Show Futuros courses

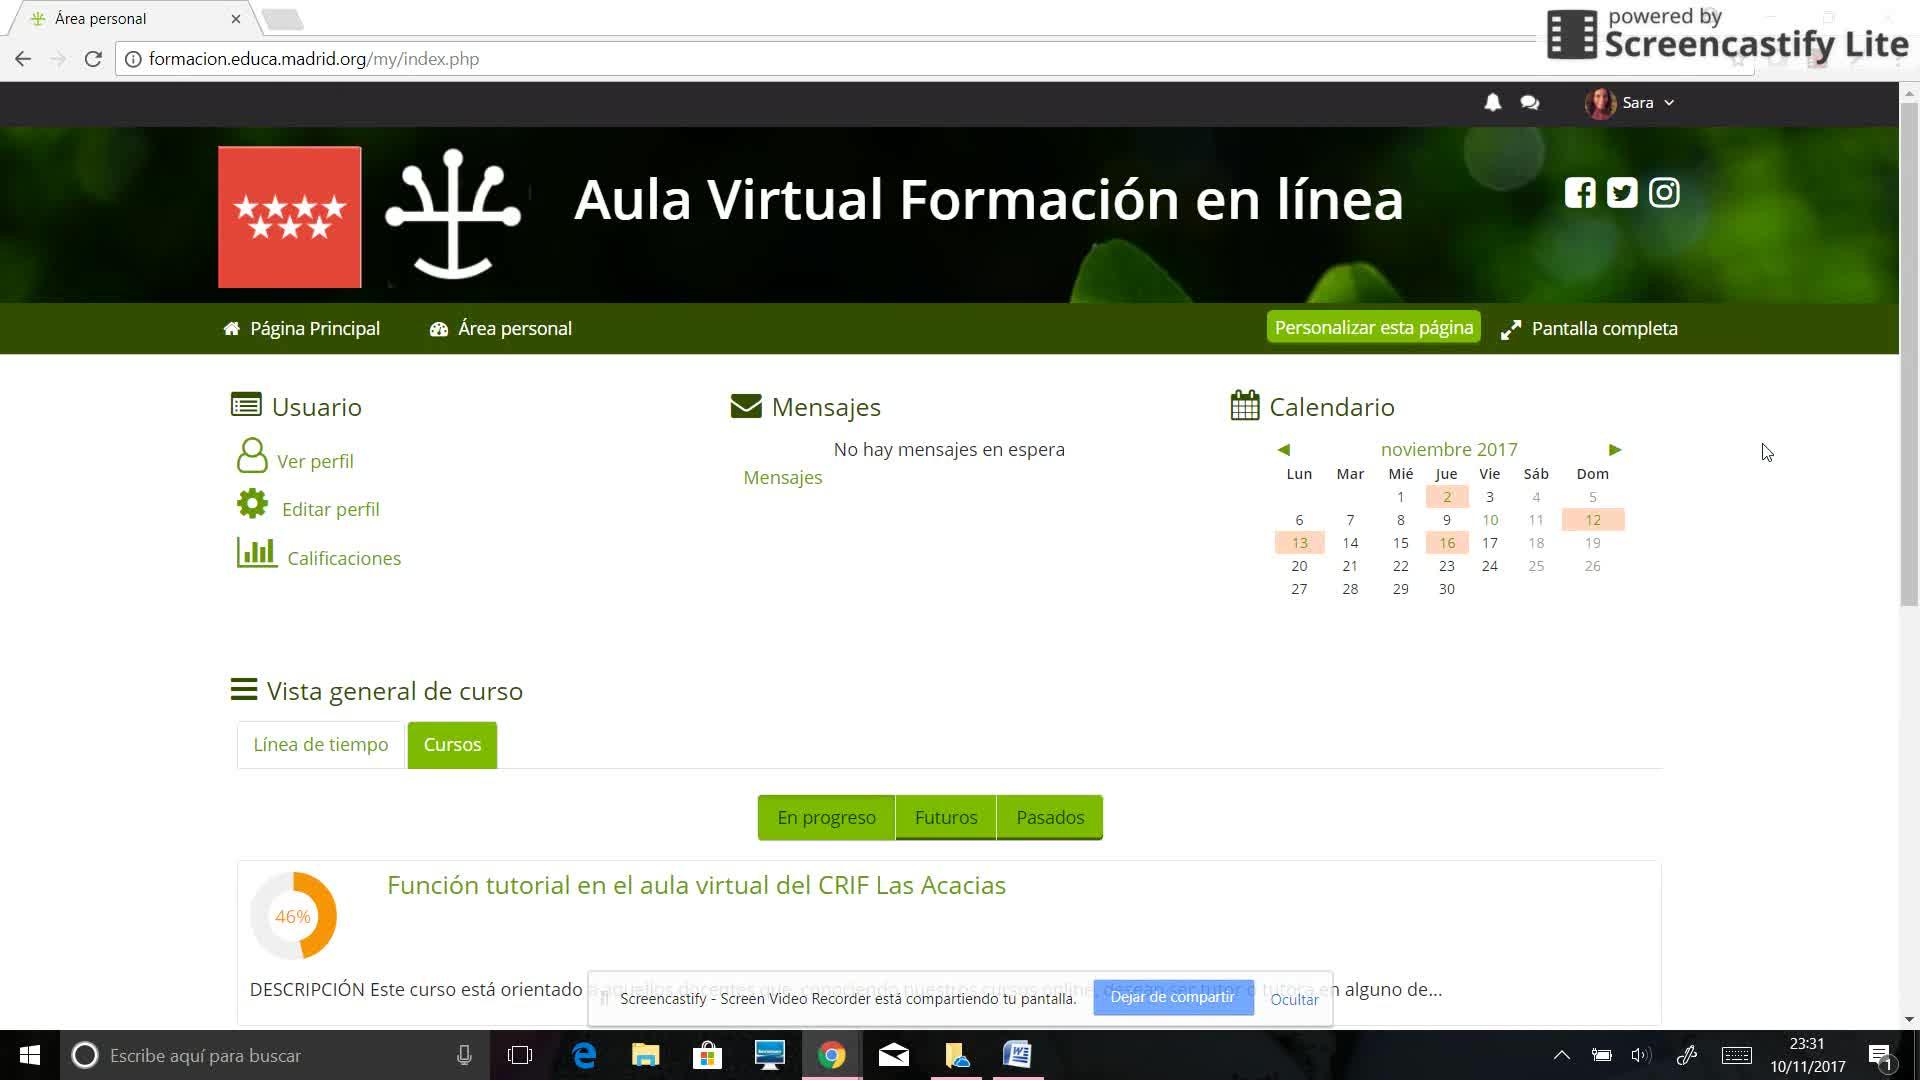[945, 818]
